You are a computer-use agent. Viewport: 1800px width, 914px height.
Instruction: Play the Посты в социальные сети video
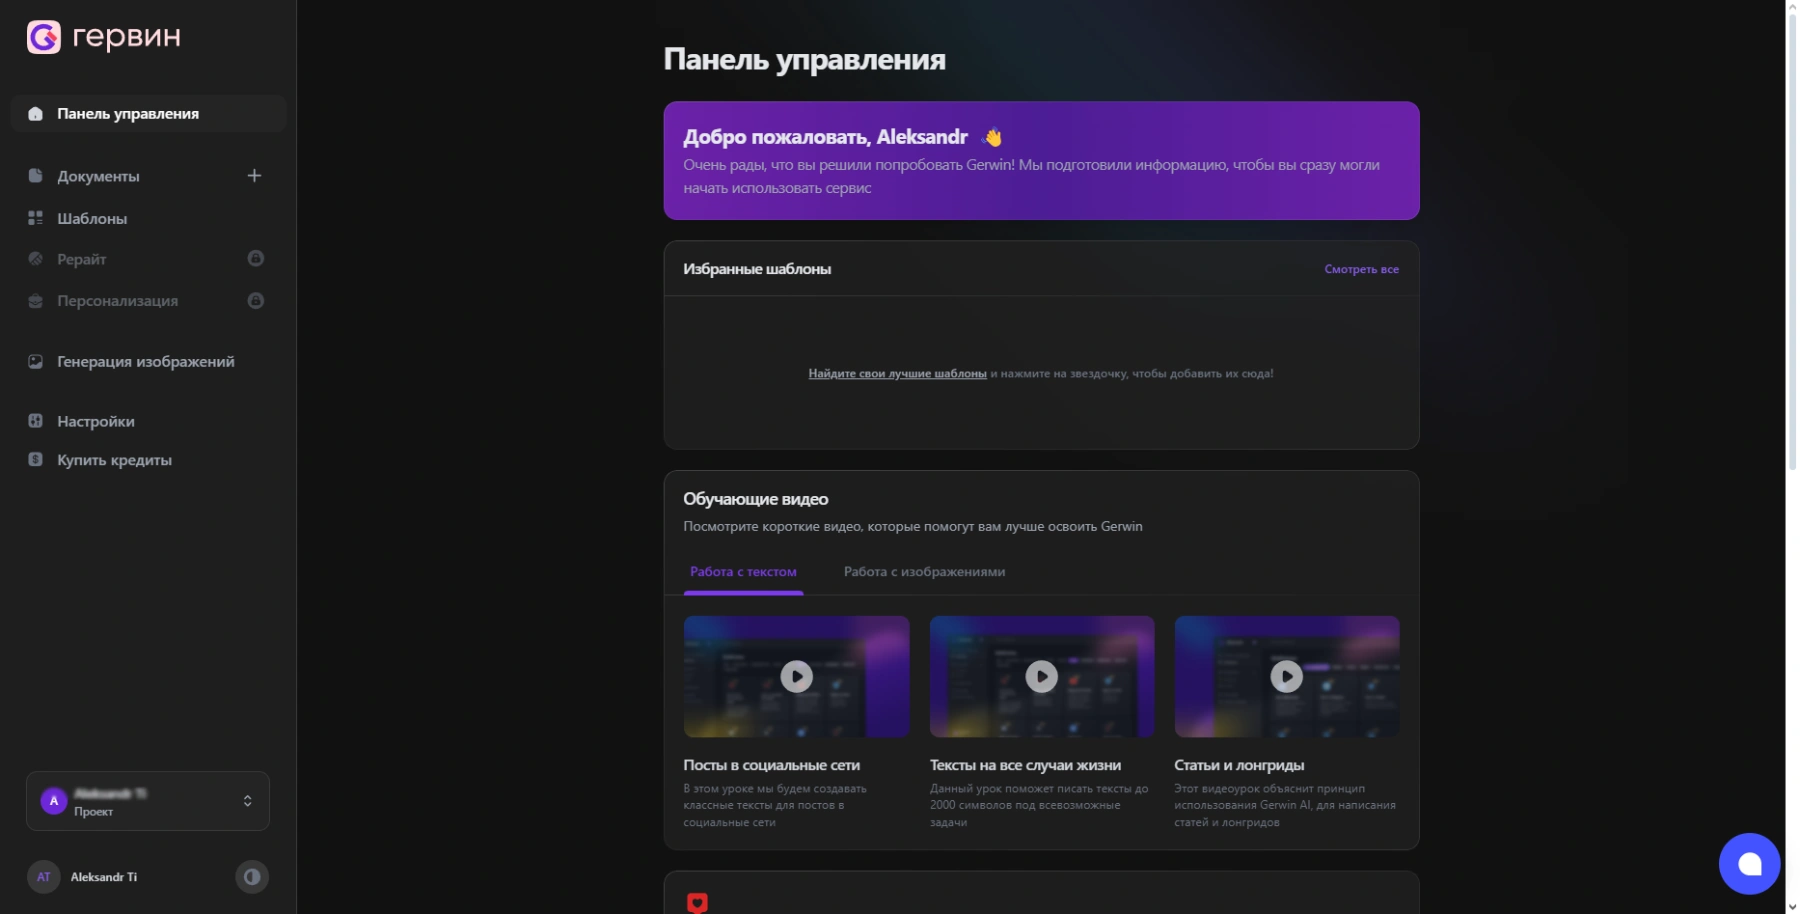(x=796, y=677)
